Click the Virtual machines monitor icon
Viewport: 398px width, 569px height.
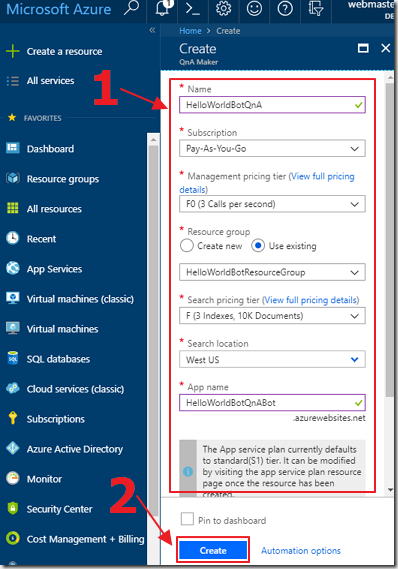(x=13, y=328)
